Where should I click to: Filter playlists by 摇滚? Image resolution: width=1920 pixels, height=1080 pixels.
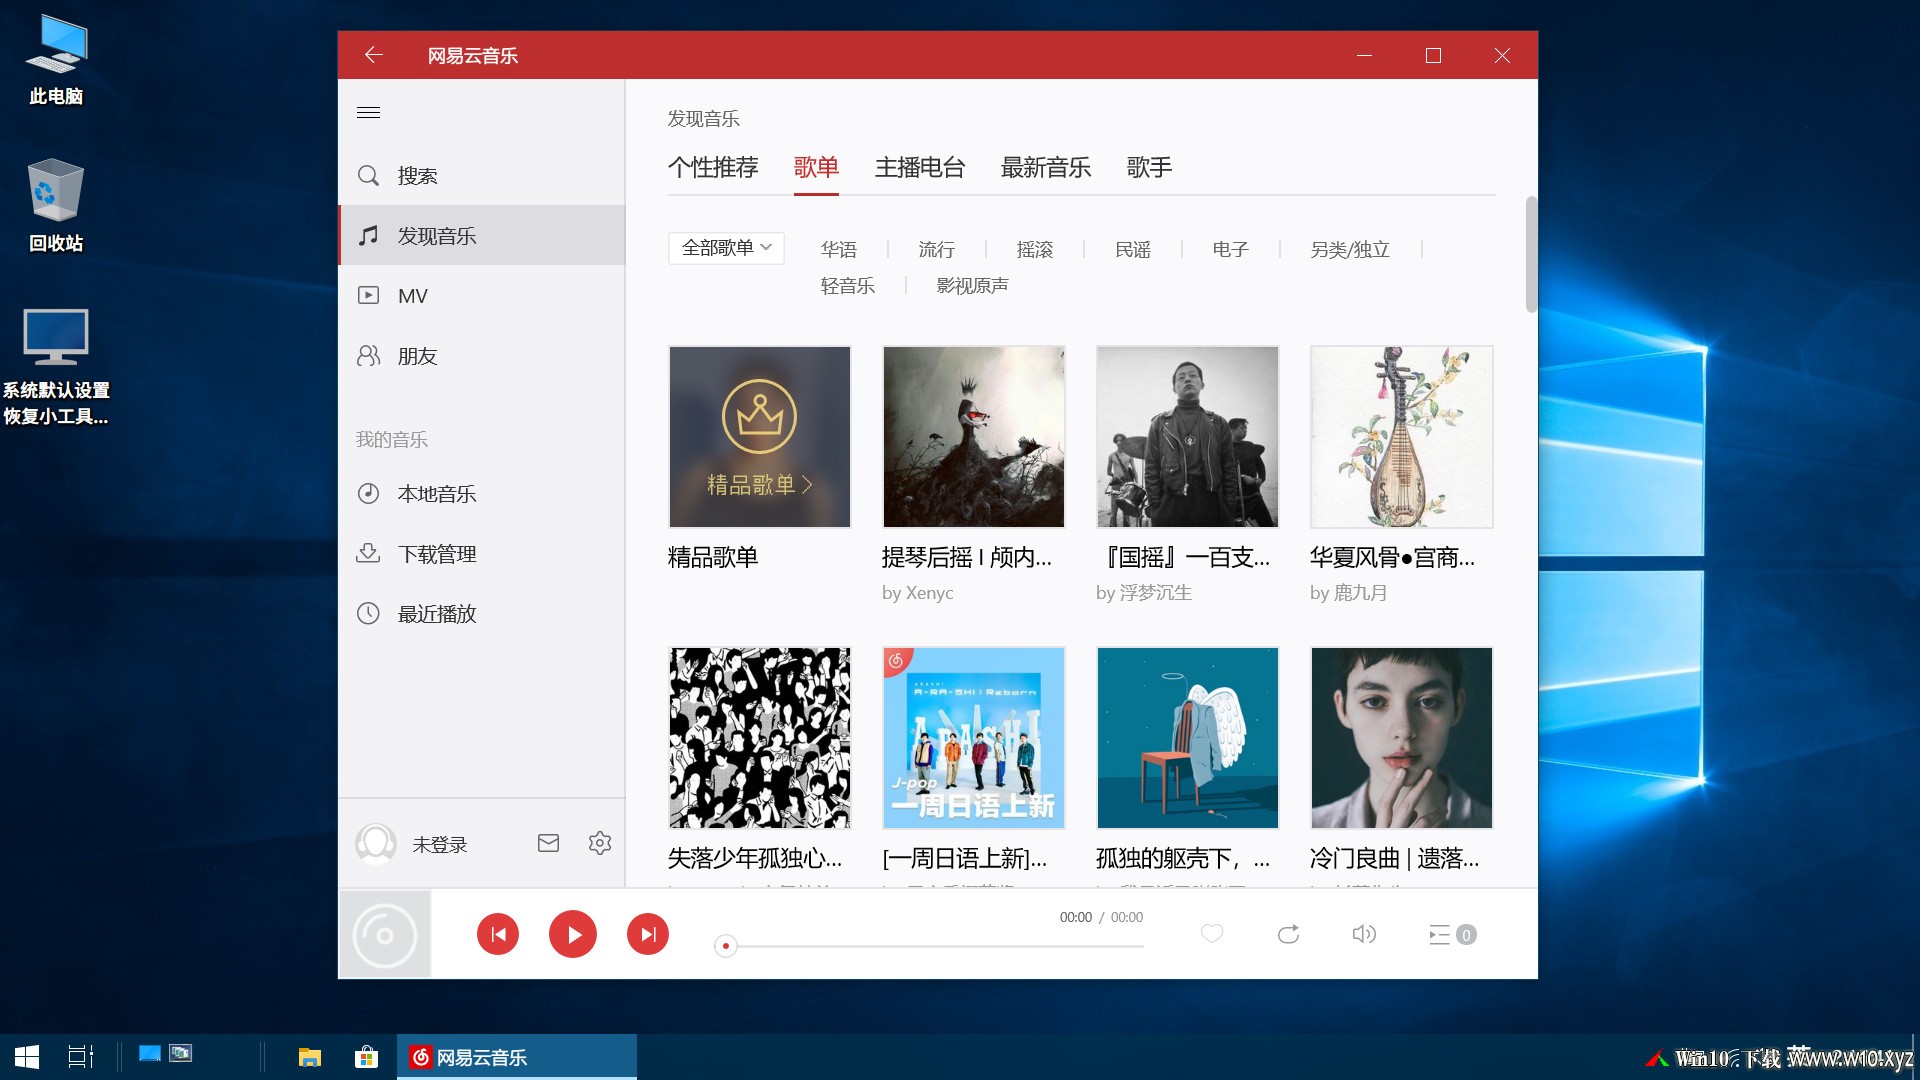(x=1035, y=249)
